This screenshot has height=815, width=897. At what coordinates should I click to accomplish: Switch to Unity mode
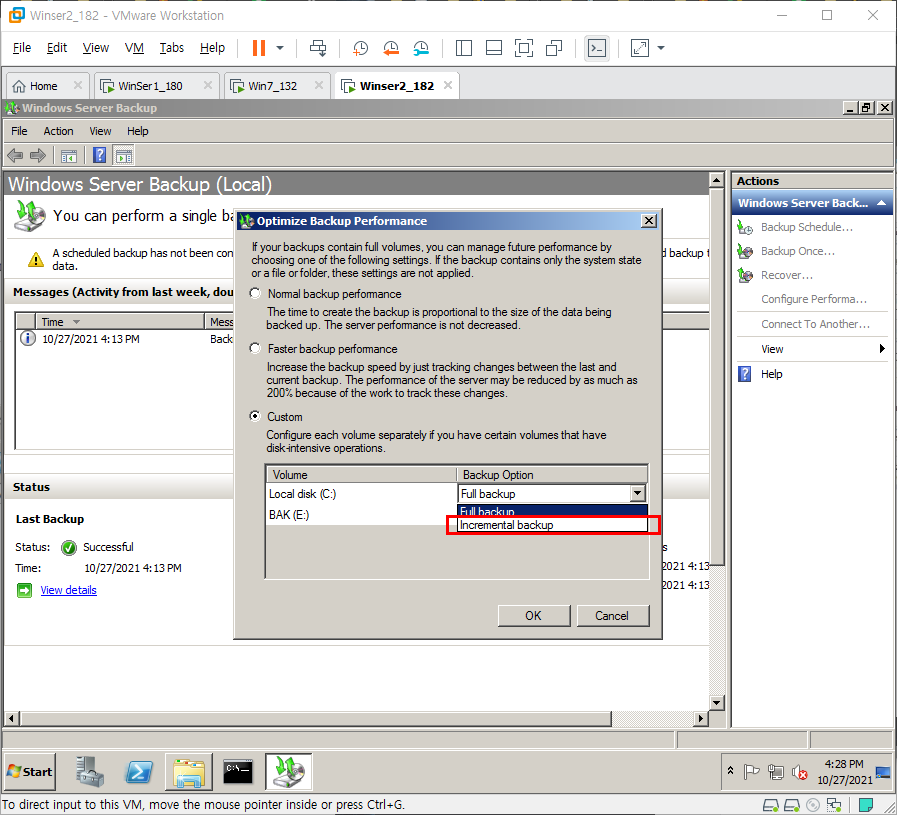click(x=554, y=48)
